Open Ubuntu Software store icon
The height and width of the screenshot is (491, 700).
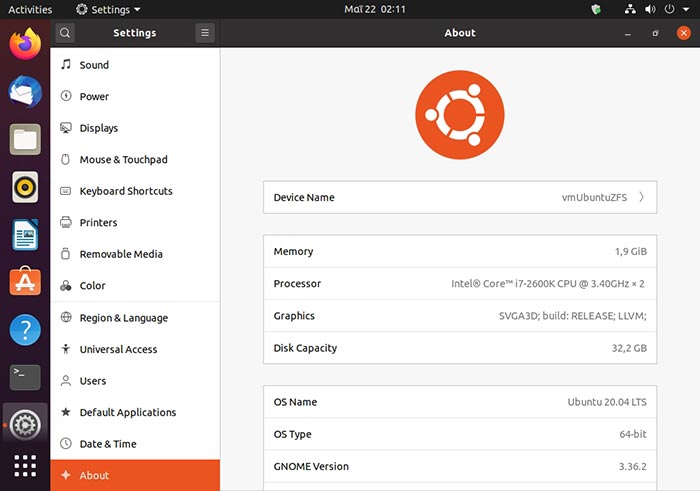click(x=25, y=281)
